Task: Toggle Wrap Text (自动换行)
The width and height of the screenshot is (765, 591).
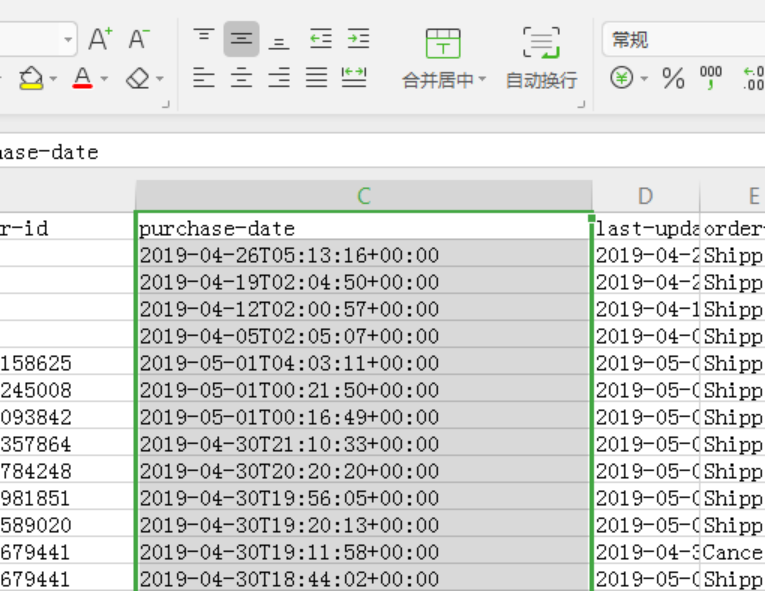Action: (x=542, y=58)
